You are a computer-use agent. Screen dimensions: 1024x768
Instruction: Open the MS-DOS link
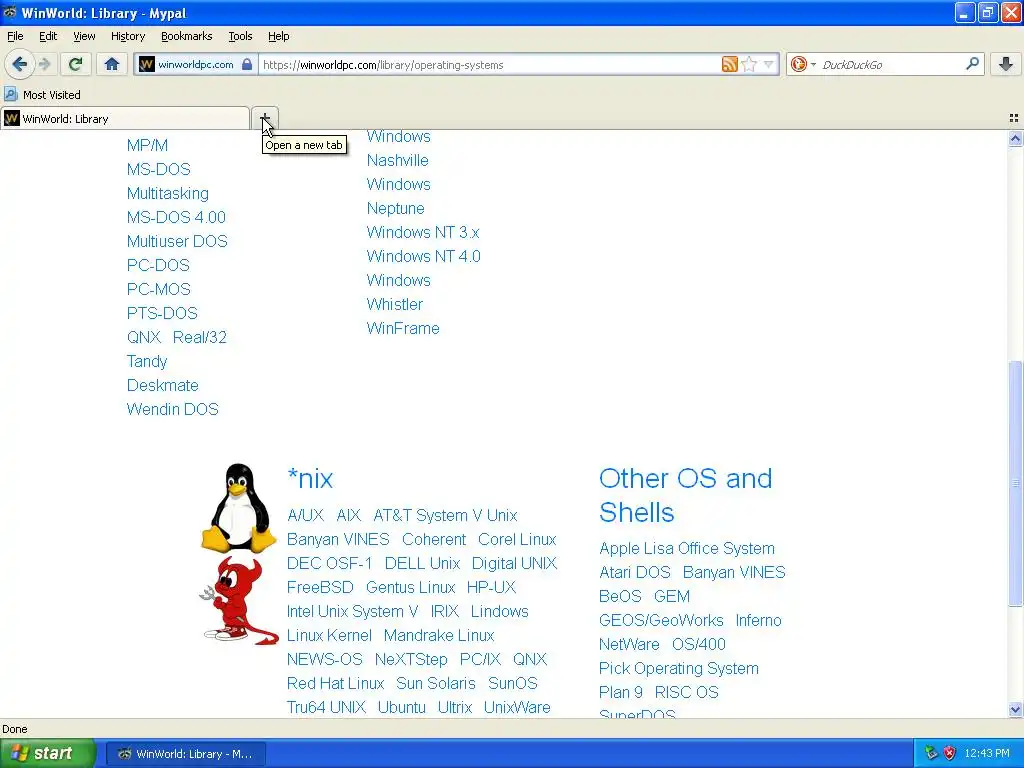[159, 169]
